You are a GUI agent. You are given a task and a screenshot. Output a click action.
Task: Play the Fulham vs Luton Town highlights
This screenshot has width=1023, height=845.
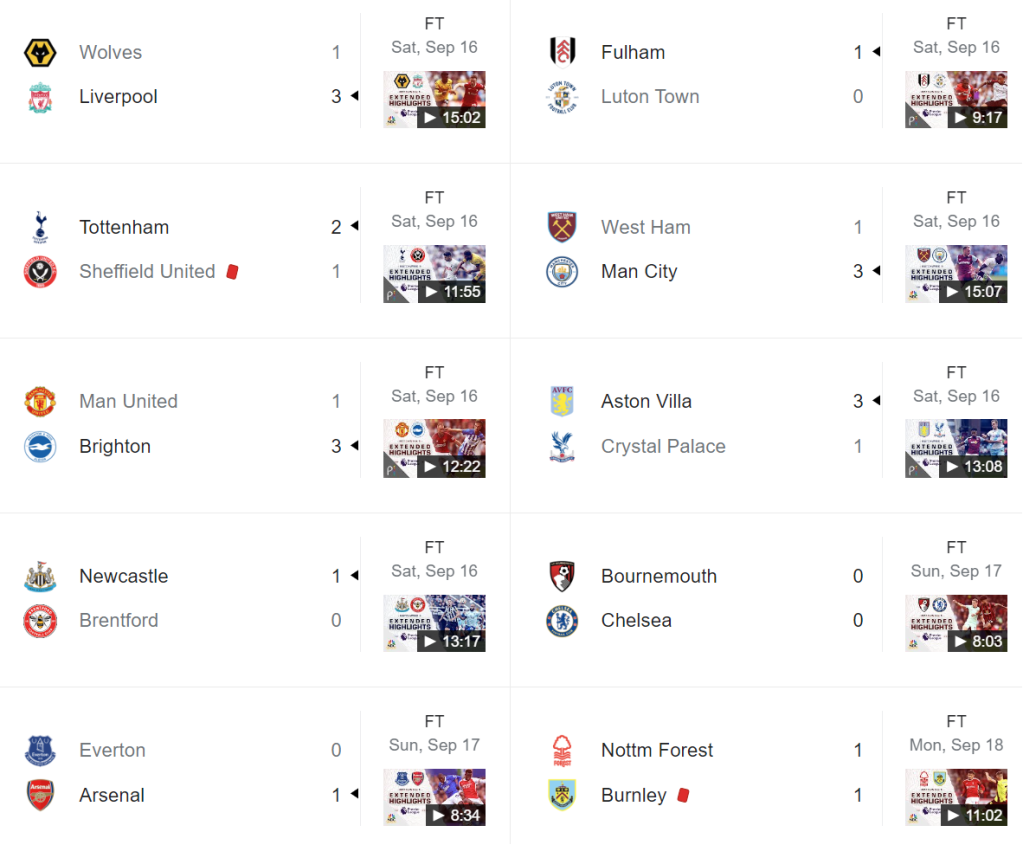pos(956,99)
